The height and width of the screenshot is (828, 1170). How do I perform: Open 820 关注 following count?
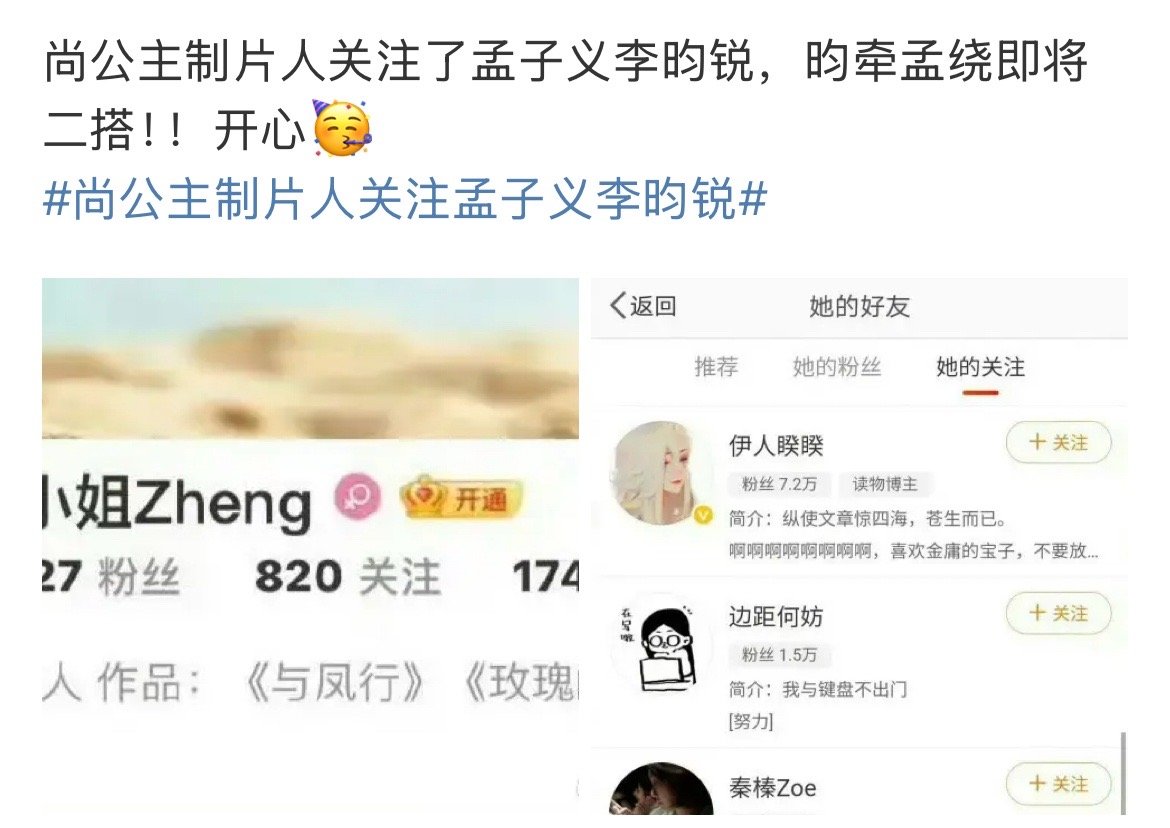coord(347,577)
